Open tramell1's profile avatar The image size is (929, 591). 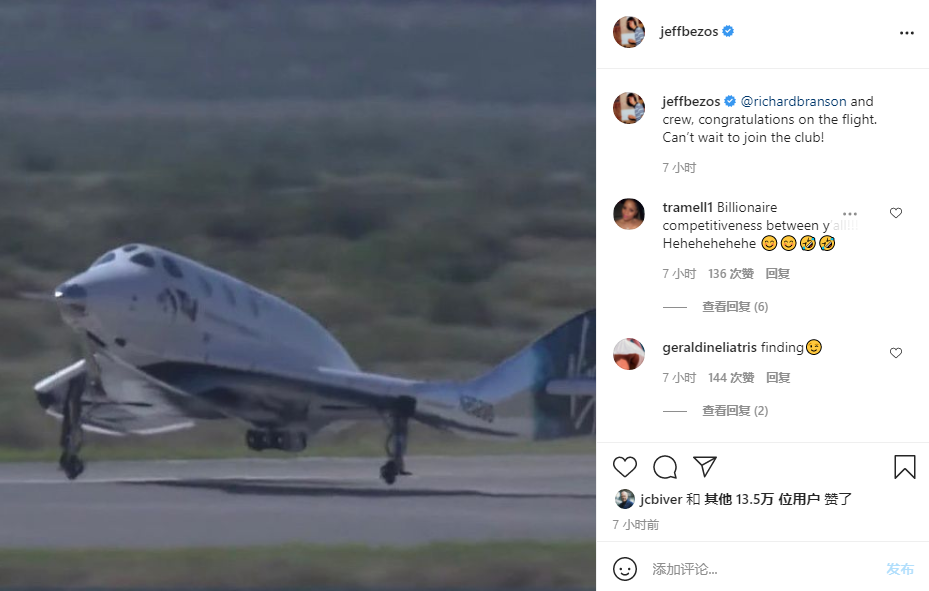[629, 214]
